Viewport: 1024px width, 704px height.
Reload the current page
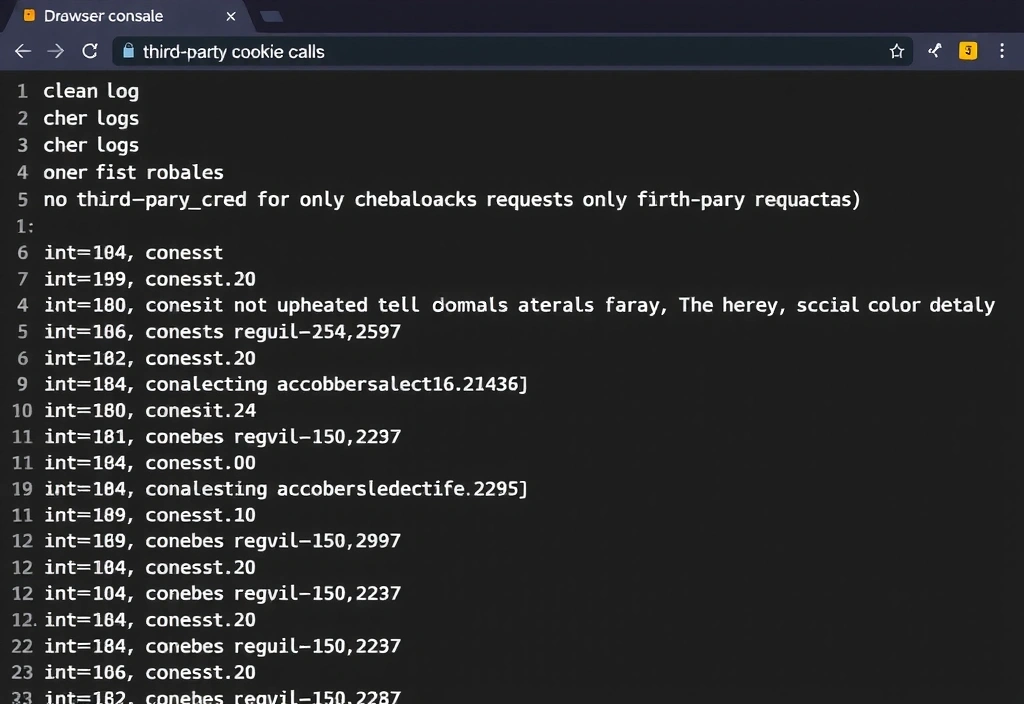point(90,51)
